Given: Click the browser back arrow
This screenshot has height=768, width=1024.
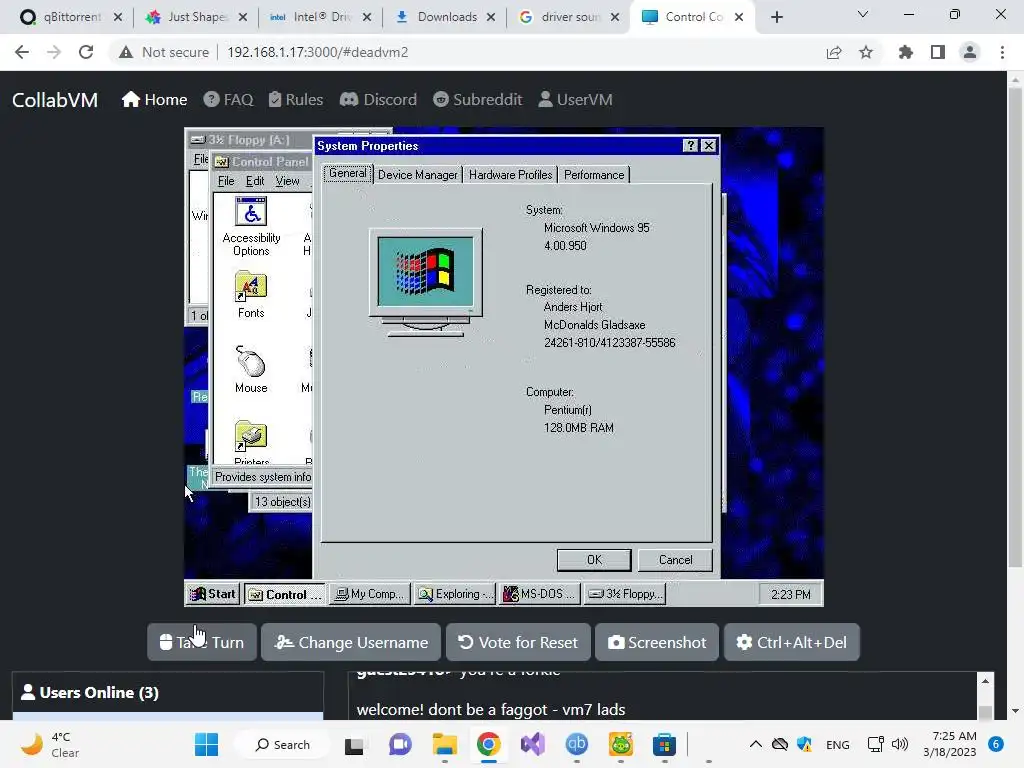Looking at the screenshot, I should (x=22, y=52).
